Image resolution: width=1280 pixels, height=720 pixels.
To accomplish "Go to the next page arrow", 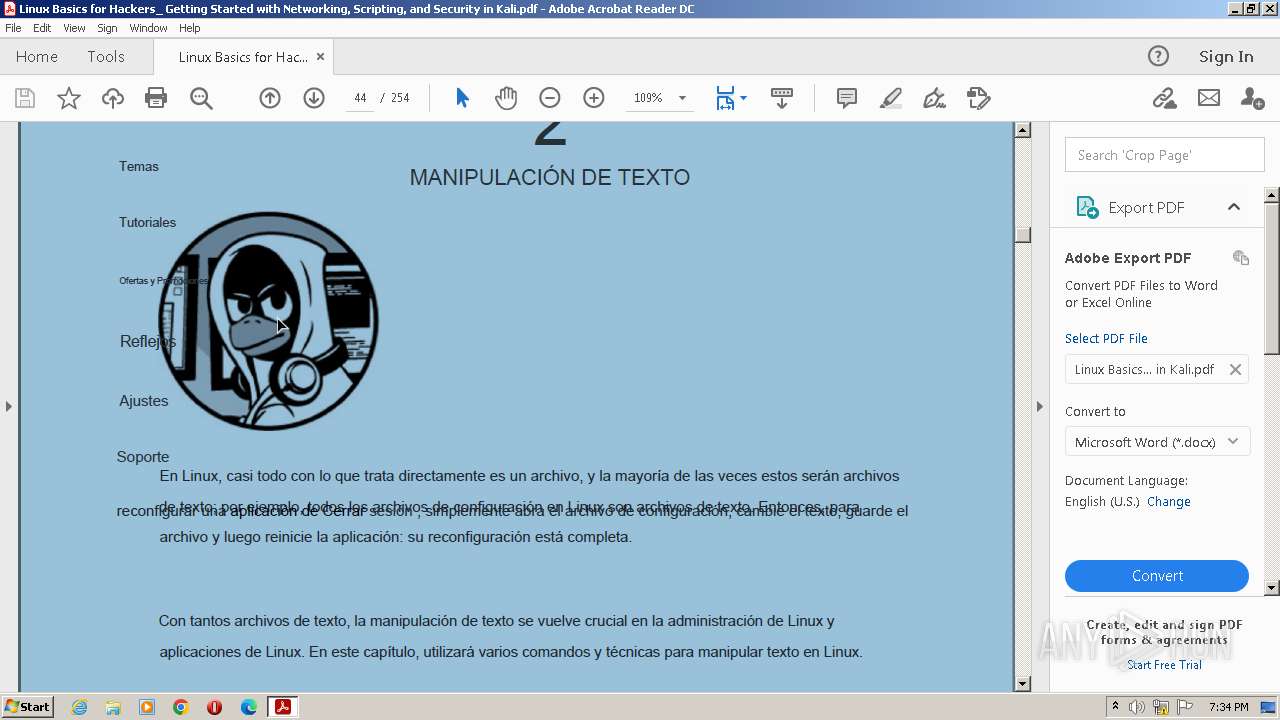I will click(x=314, y=98).
